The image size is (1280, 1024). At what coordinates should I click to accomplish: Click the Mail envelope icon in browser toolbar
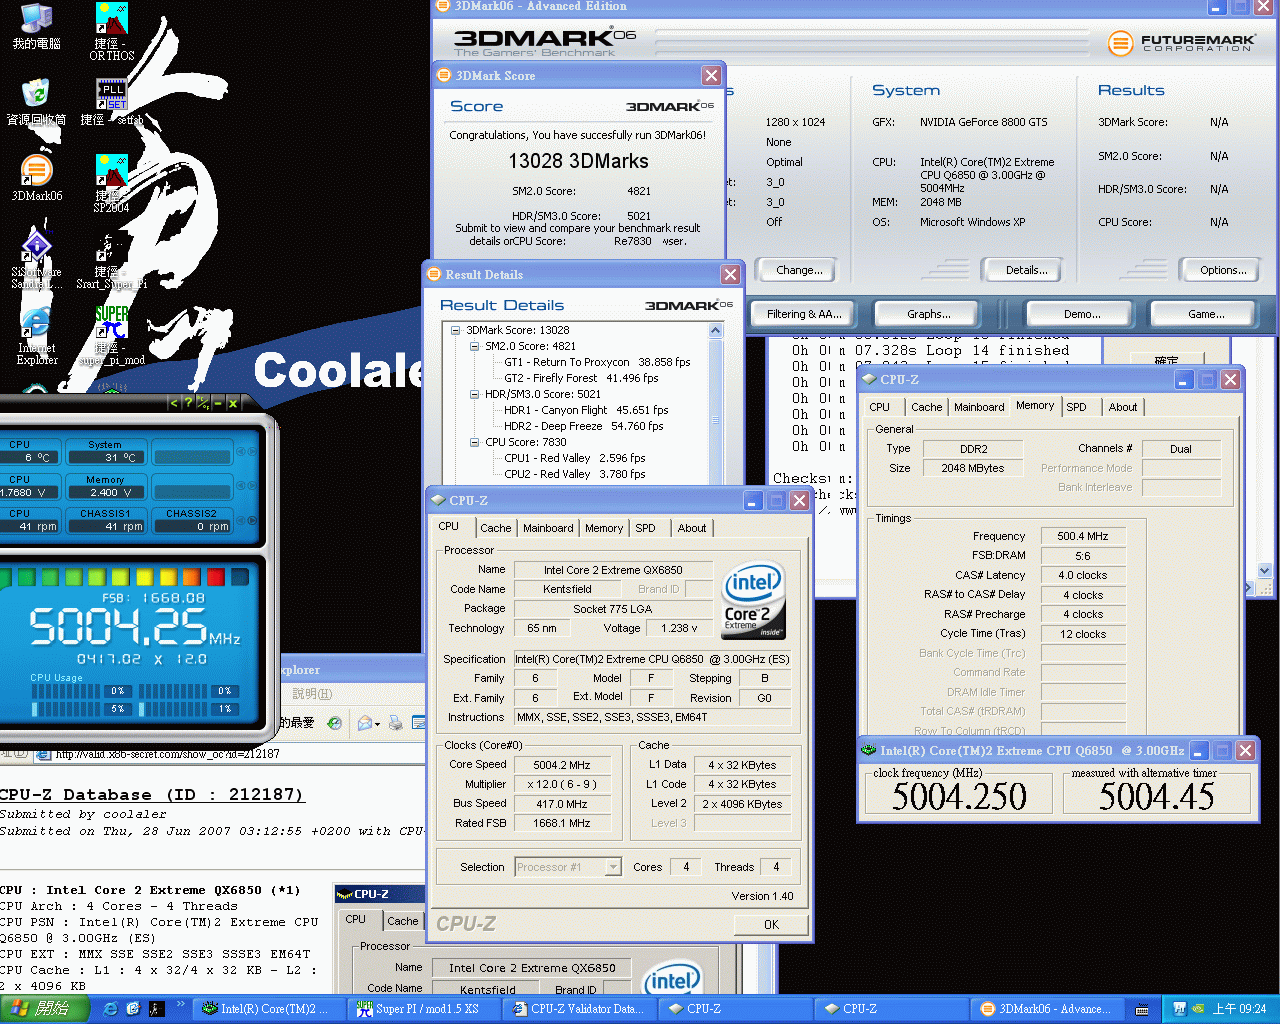[x=365, y=723]
